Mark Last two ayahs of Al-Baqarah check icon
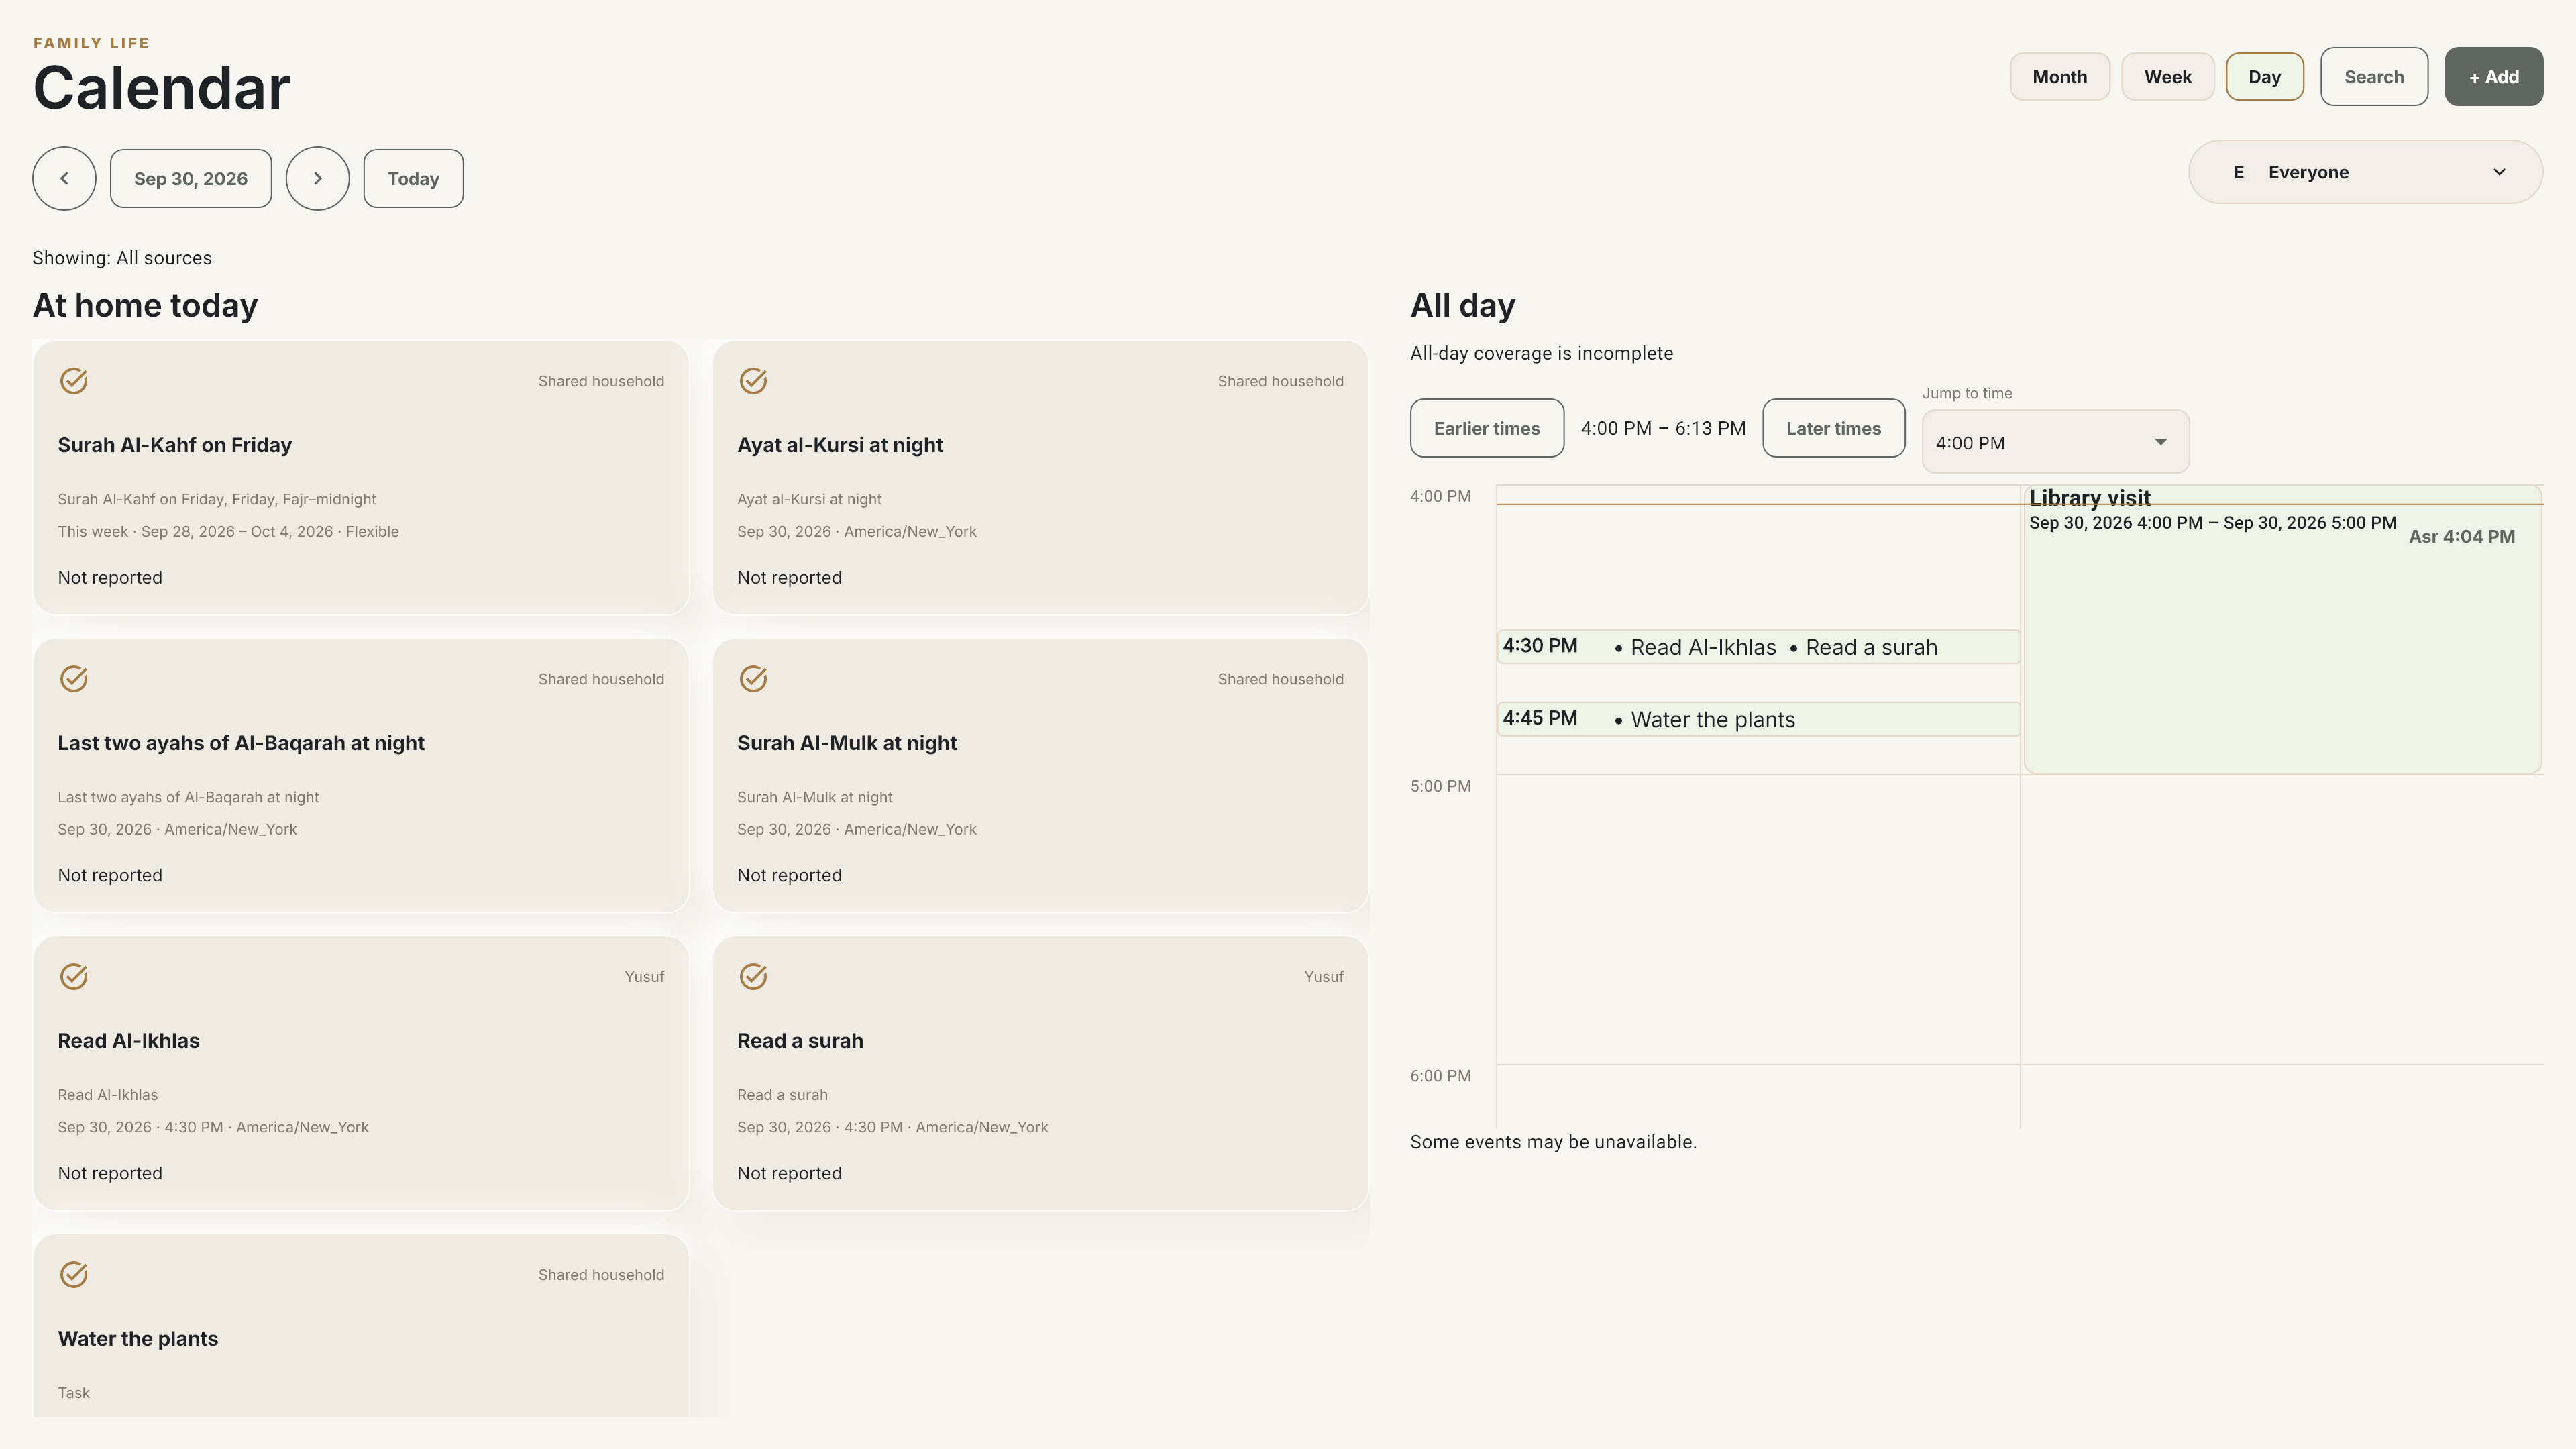 pos(74,679)
